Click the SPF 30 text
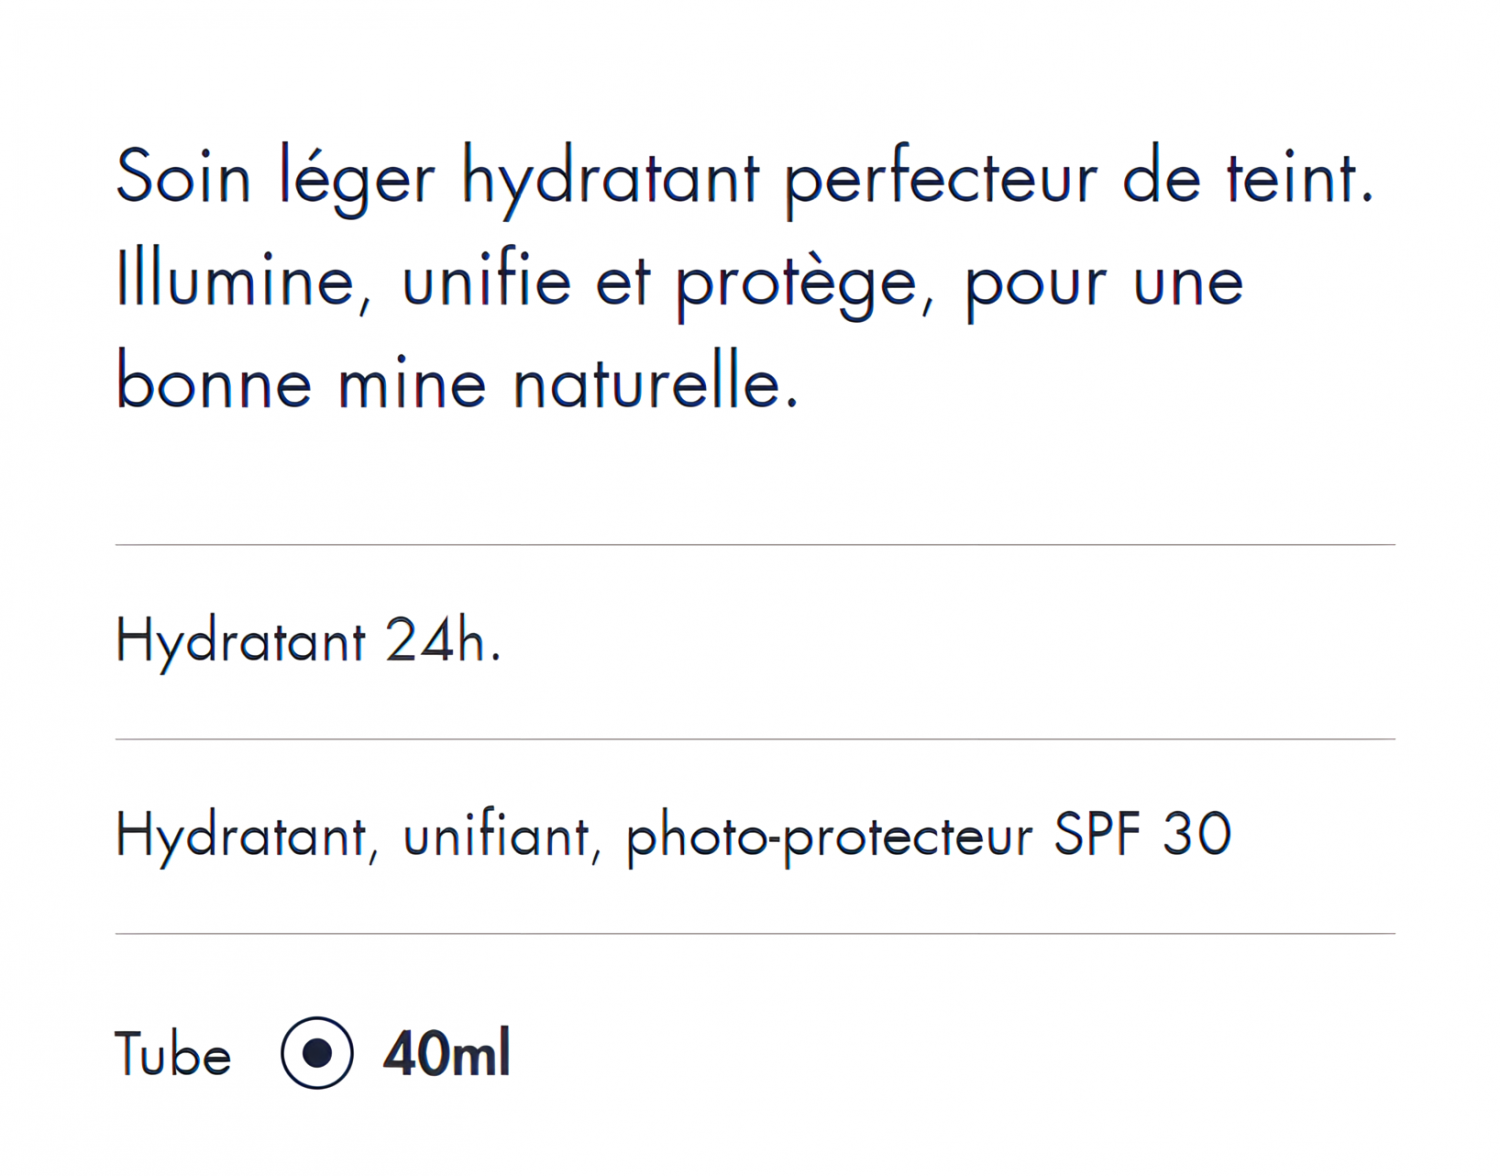 click(x=1142, y=833)
